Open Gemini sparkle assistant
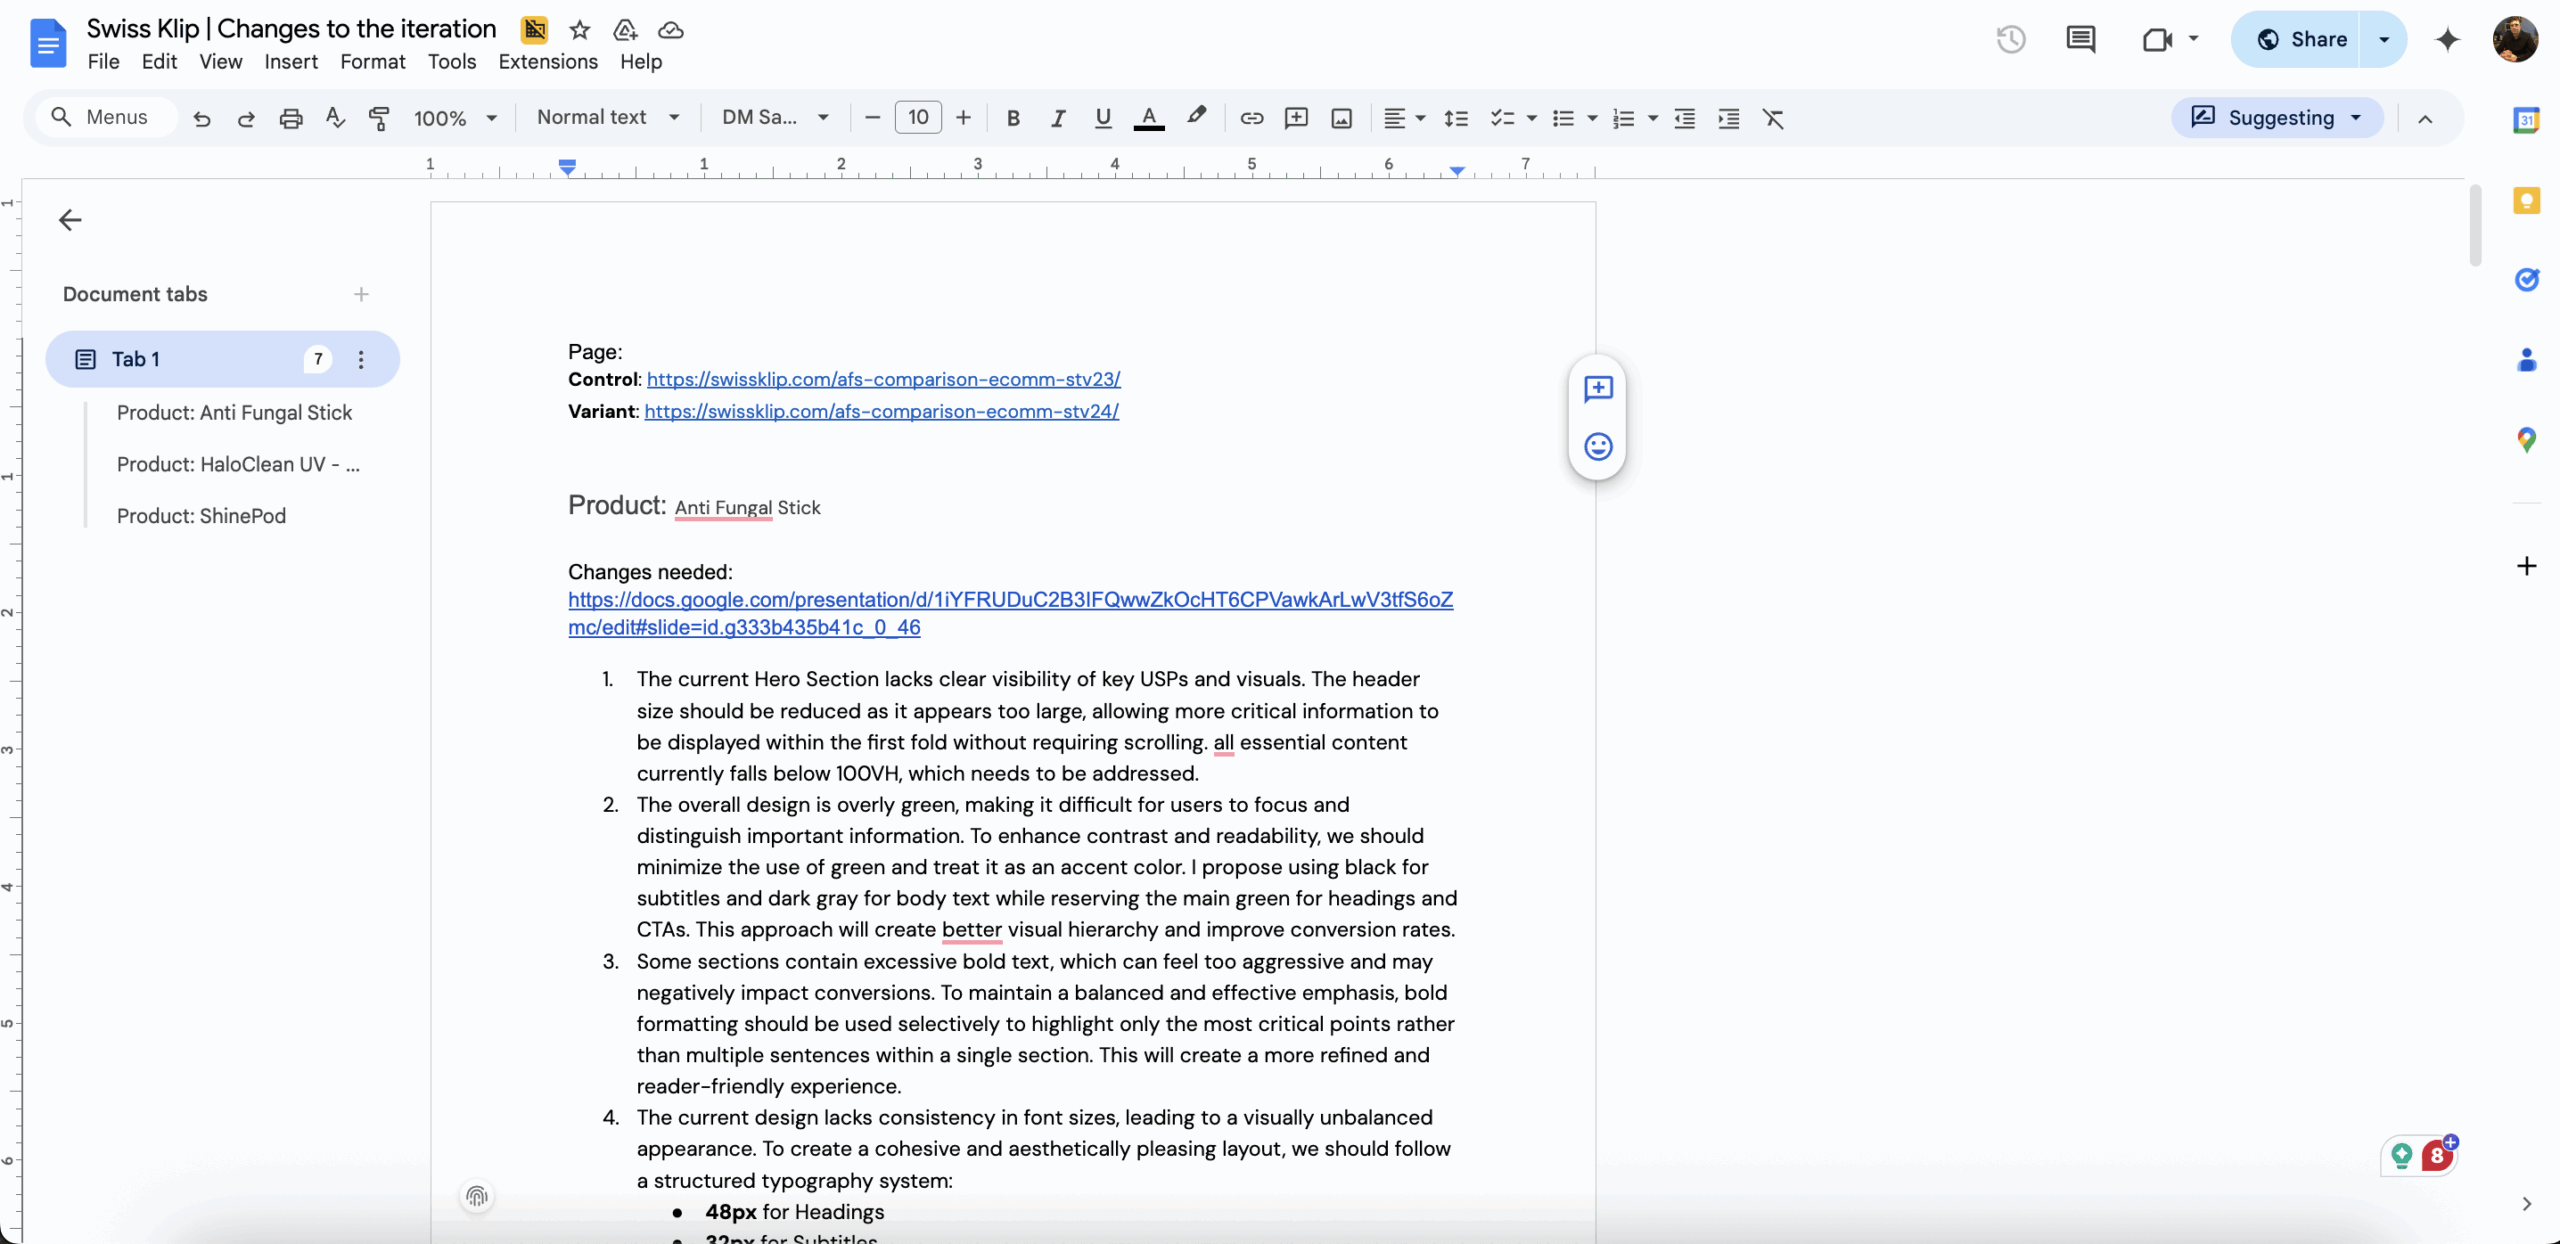This screenshot has height=1244, width=2560. 2447,39
